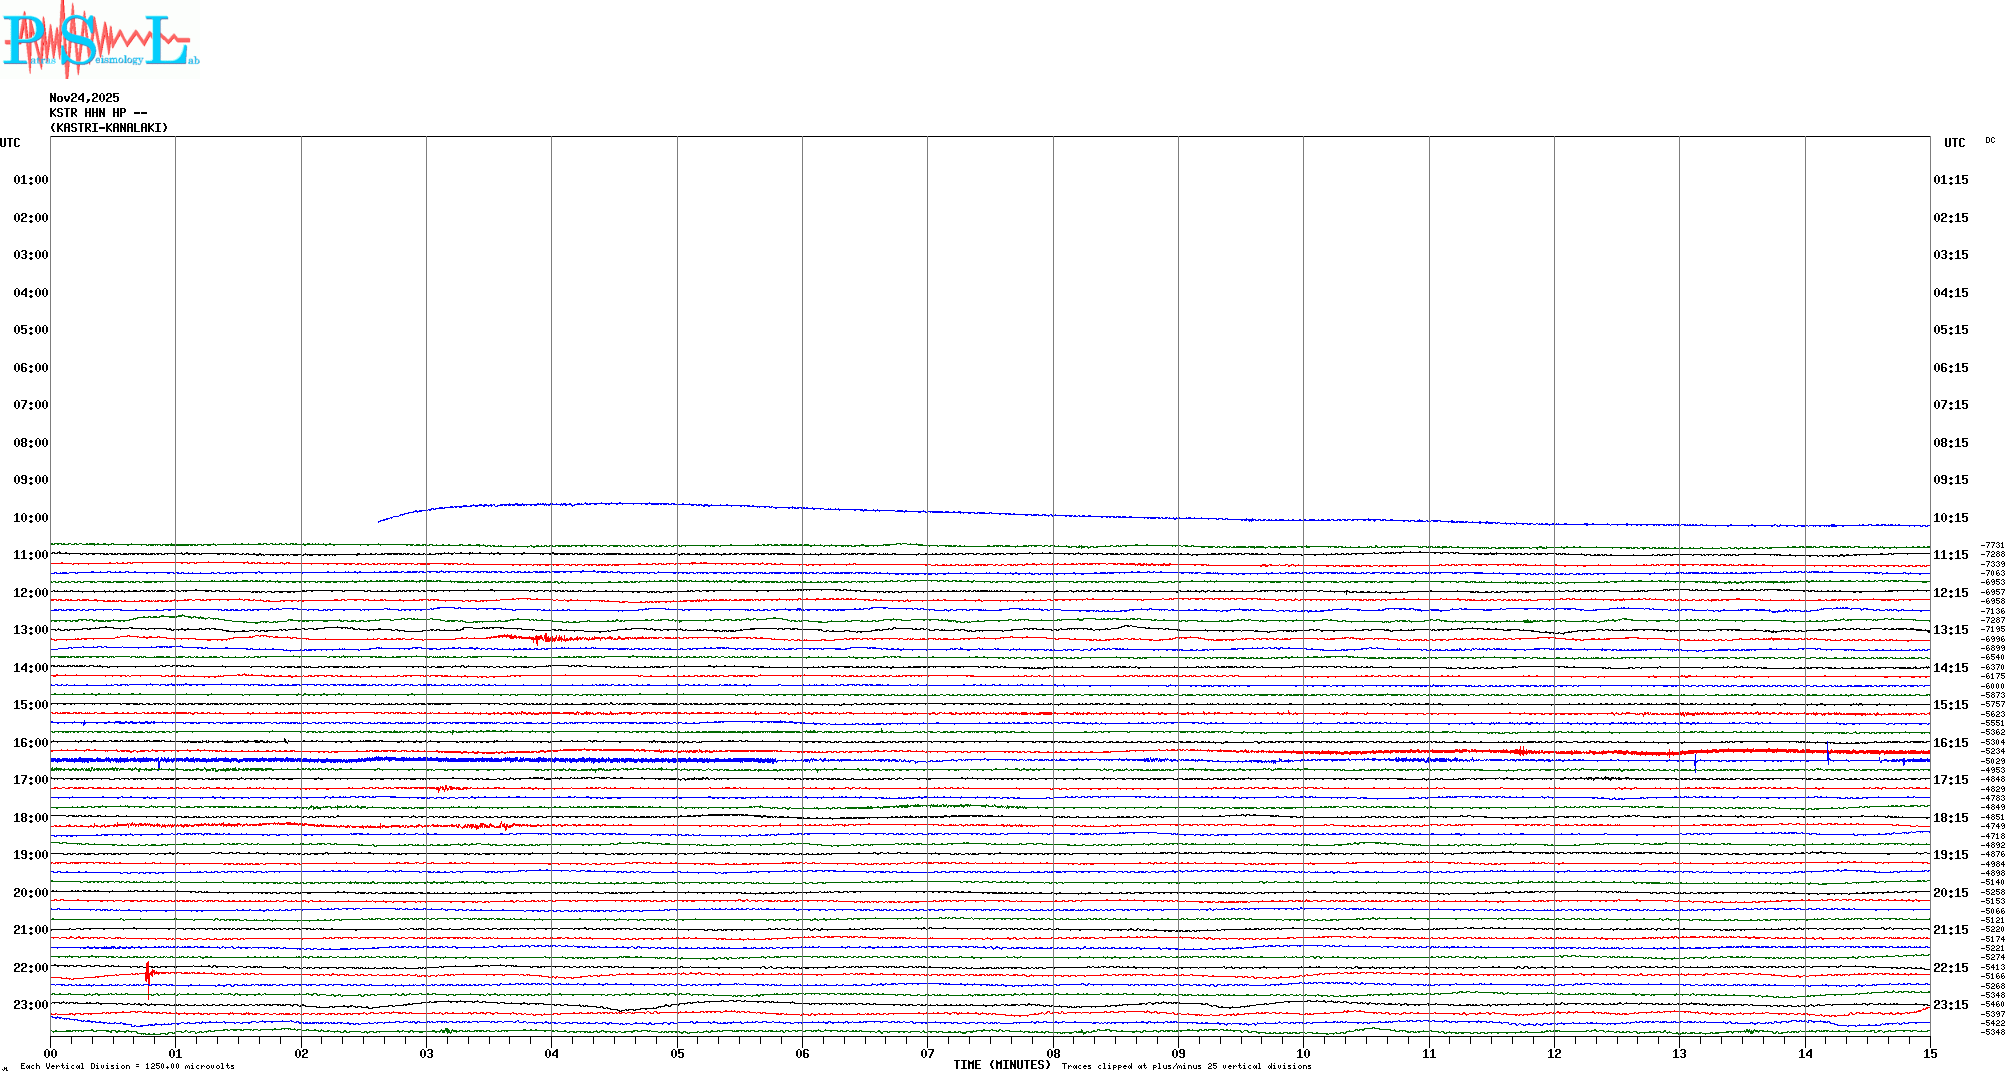Click the 01:00 hour label on left
2010x1080 pixels.
pos(30,180)
